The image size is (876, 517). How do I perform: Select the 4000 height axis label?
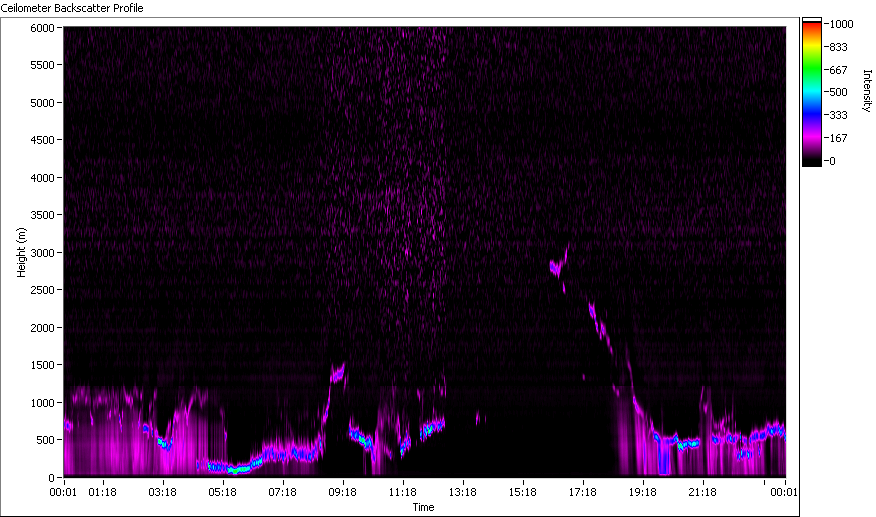[x=42, y=178]
